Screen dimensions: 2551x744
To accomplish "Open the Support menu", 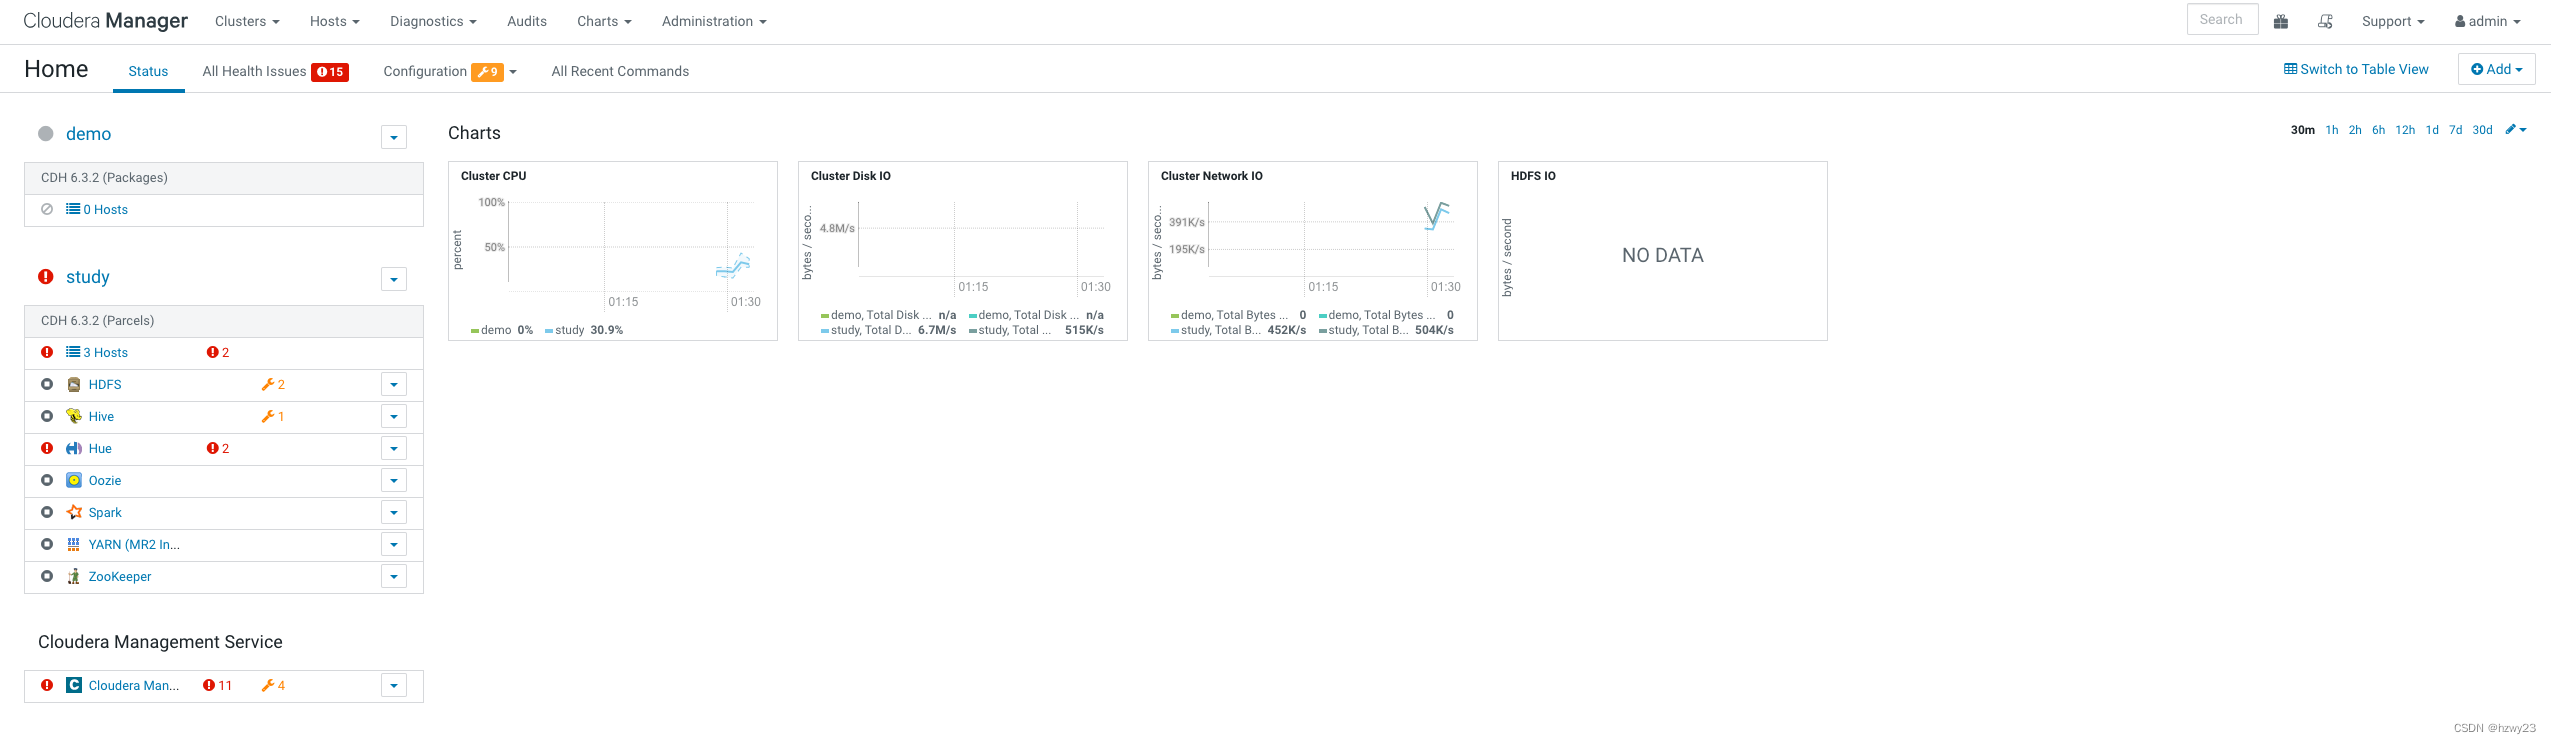I will pos(2393,21).
